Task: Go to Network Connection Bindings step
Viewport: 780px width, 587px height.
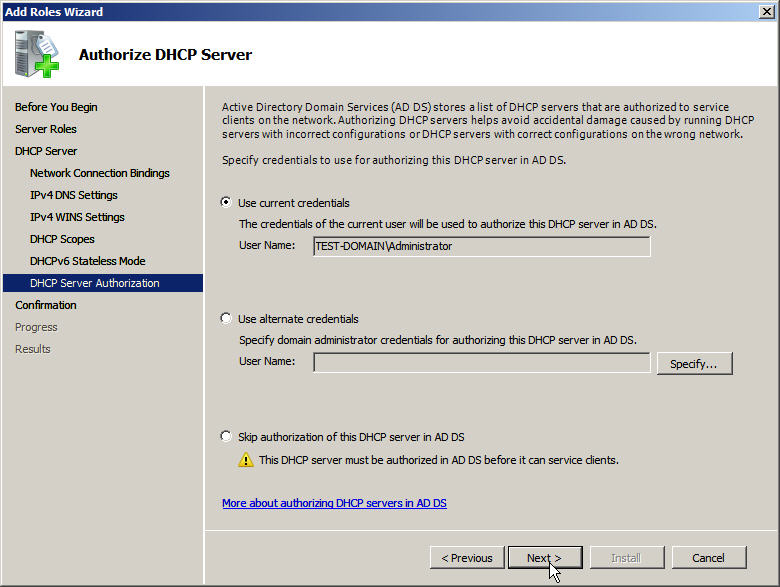Action: [x=99, y=173]
